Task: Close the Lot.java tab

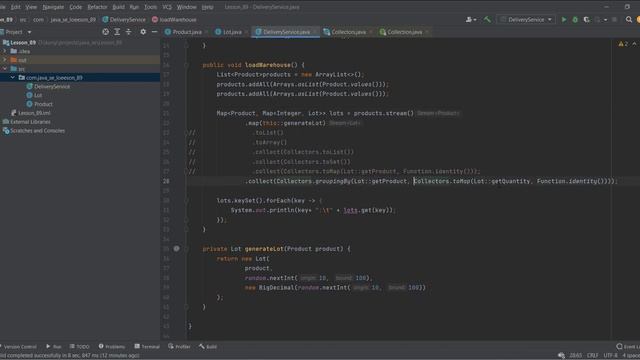Action: (247, 32)
